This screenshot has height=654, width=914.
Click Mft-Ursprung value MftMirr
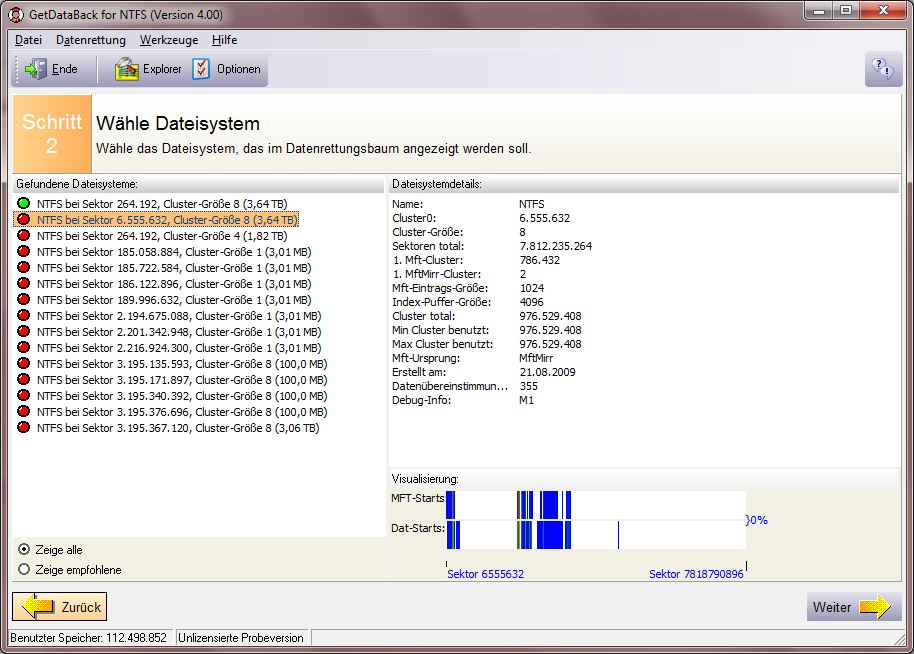(x=536, y=358)
